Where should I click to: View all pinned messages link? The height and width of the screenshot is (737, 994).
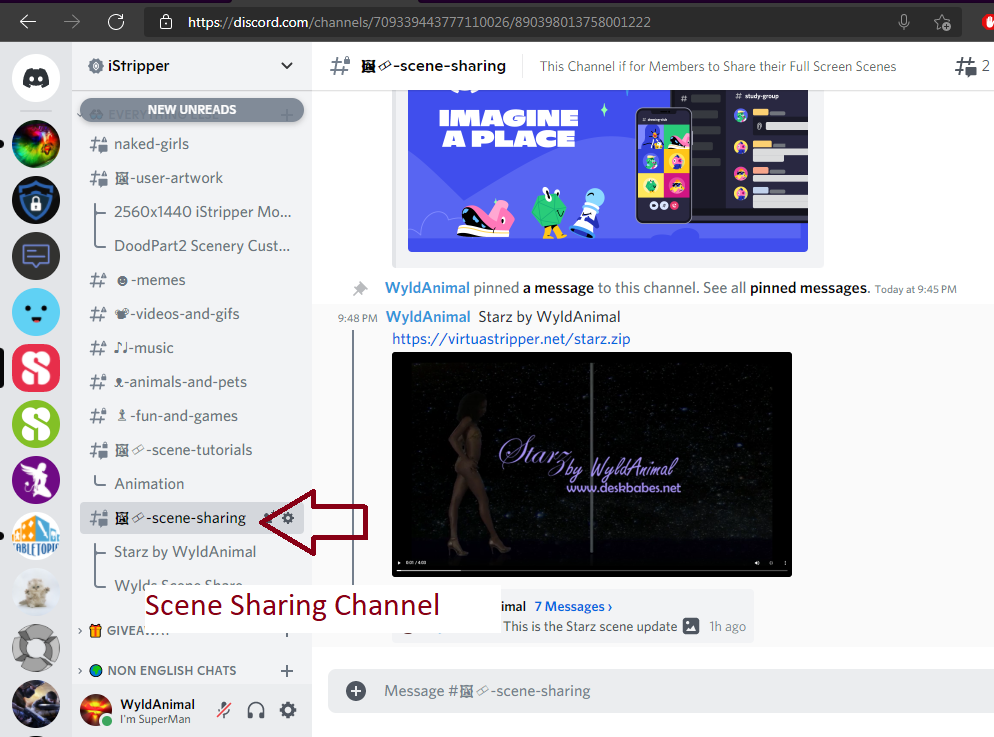click(x=808, y=288)
